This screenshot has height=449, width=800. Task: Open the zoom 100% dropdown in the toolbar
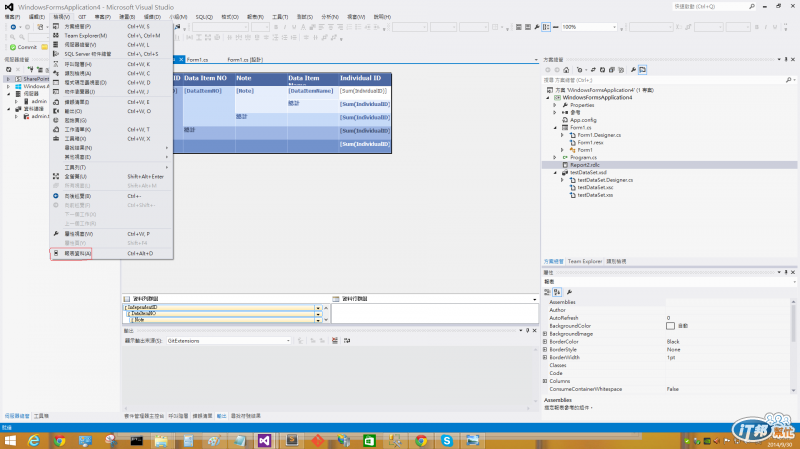614,27
